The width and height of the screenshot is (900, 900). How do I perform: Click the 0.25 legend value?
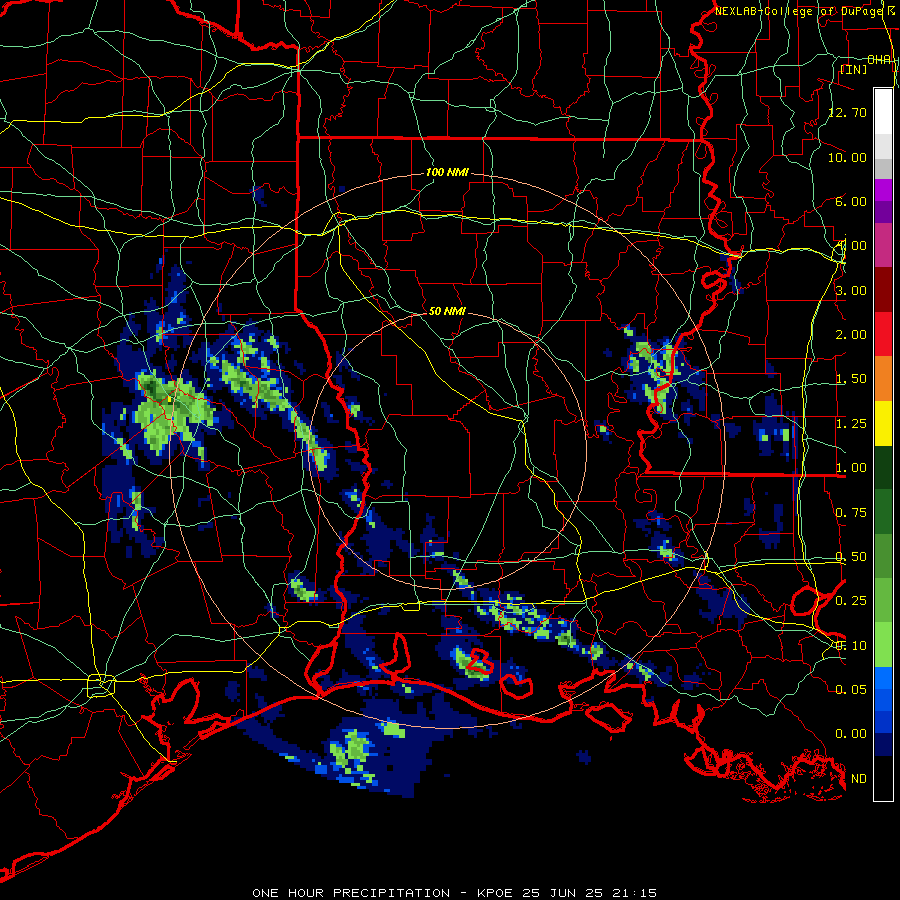851,601
